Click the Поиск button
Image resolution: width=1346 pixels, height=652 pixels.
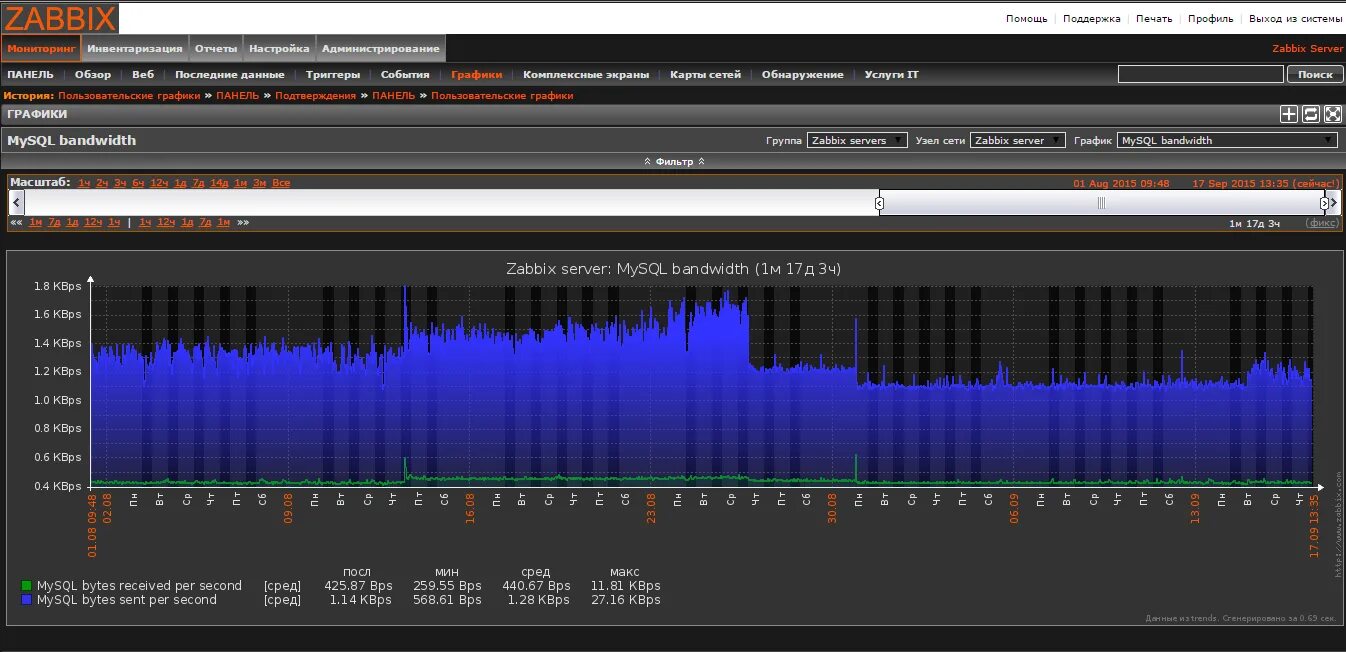(x=1315, y=74)
